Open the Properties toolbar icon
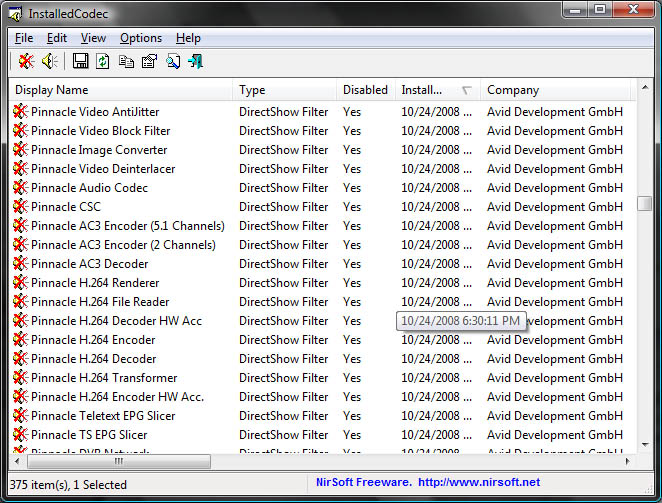 [x=149, y=62]
